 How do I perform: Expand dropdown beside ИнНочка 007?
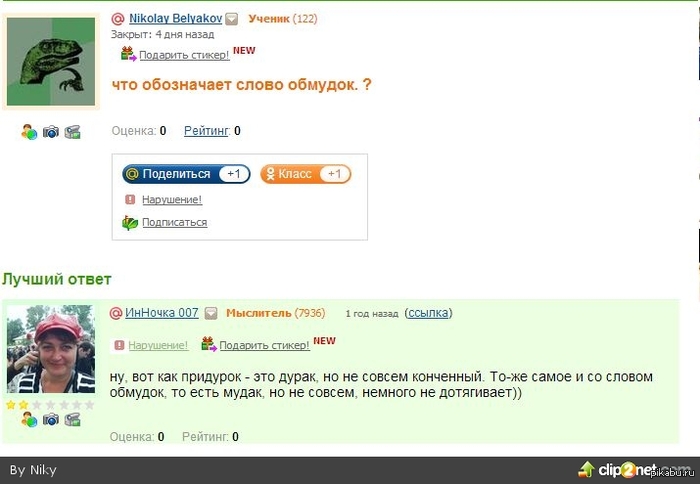pyautogui.click(x=211, y=313)
